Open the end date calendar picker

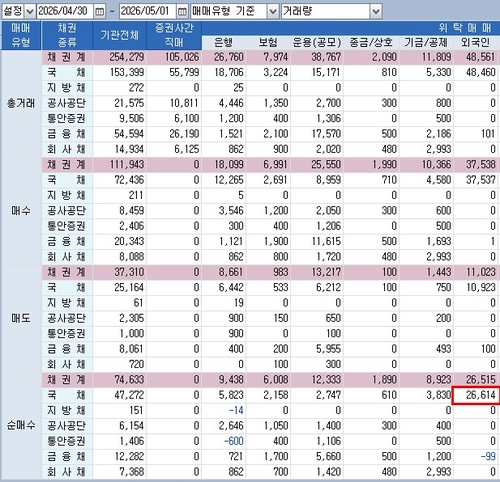click(182, 12)
